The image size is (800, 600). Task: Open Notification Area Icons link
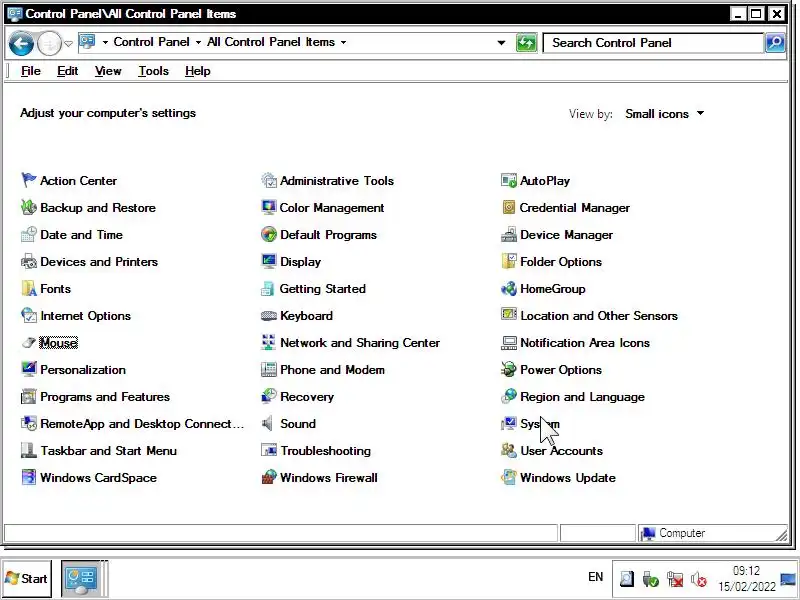(585, 343)
